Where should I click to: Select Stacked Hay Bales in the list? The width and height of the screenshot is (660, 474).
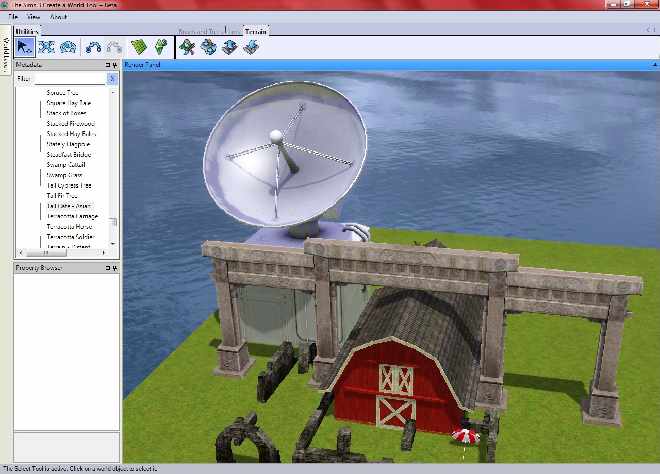[x=71, y=133]
